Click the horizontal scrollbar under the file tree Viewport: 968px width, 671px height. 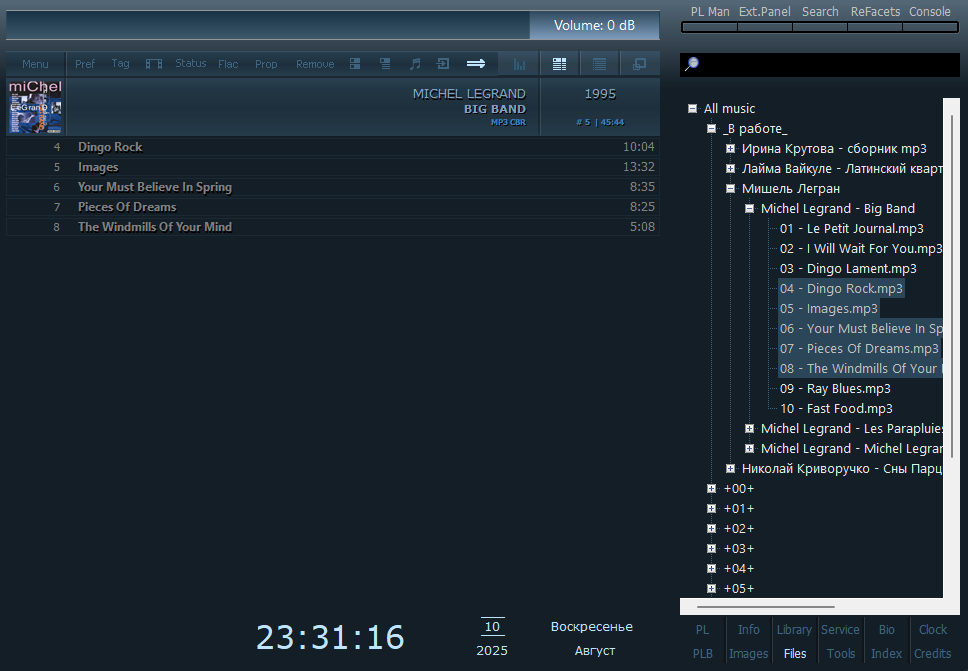(765, 606)
